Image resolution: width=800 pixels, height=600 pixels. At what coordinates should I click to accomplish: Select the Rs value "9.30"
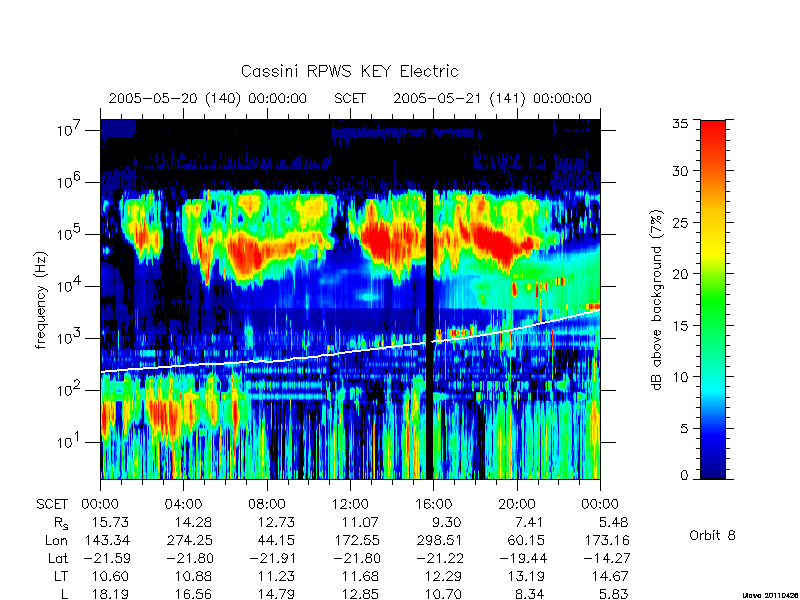point(446,522)
